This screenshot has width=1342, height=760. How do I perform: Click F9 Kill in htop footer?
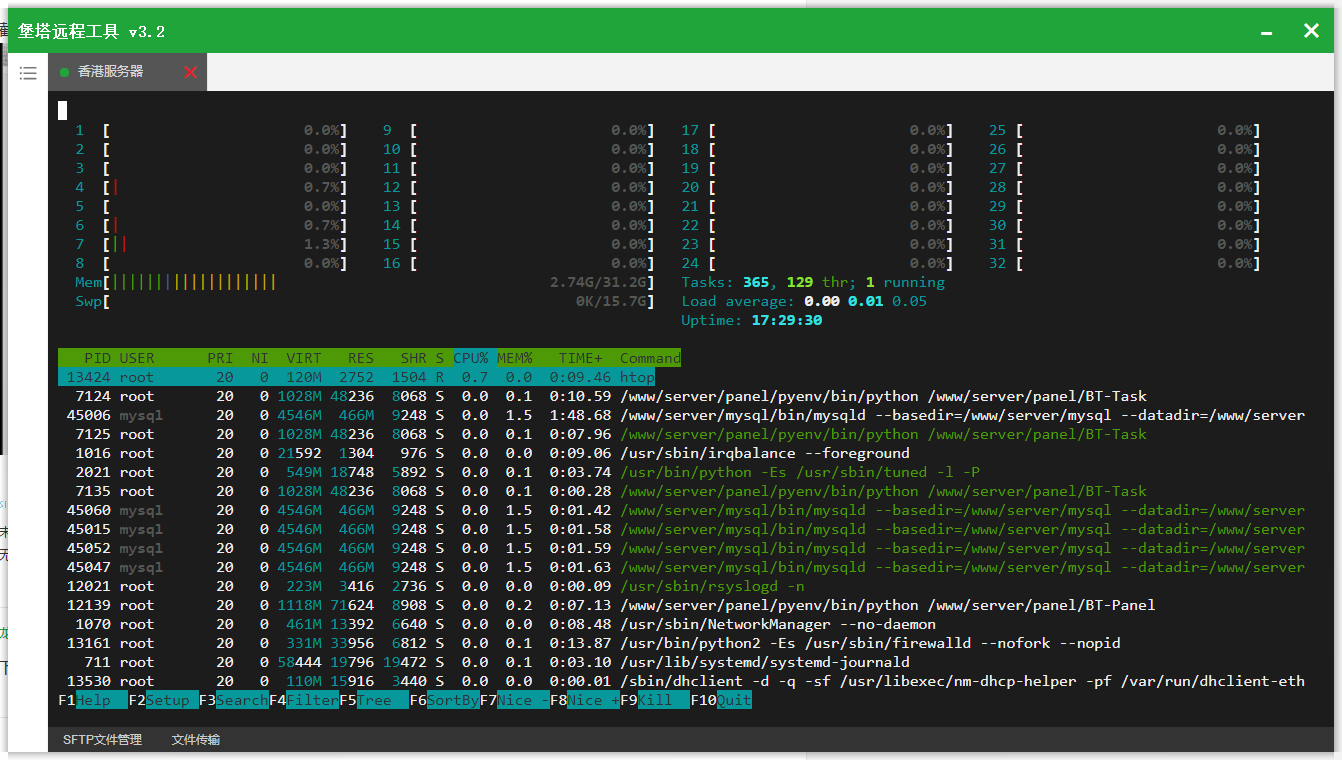655,700
